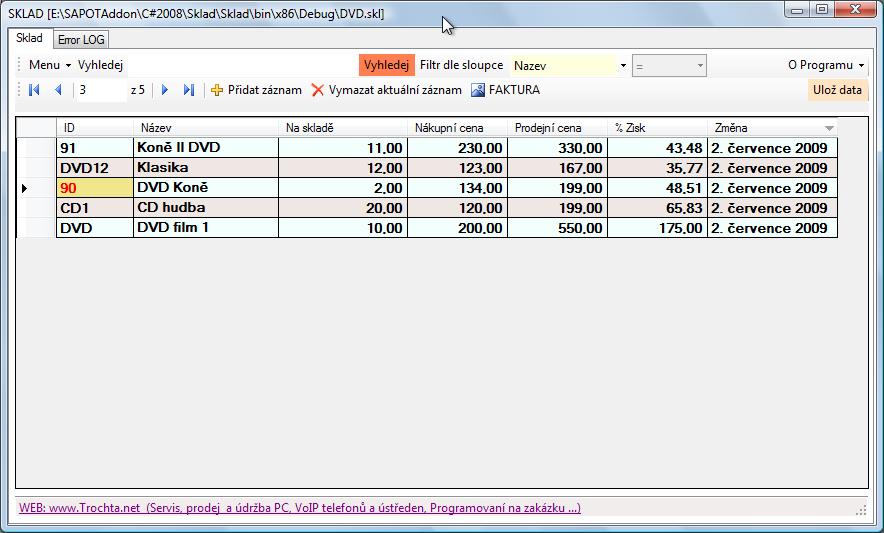884x533 pixels.
Task: Click the Změna column sort arrow
Action: coord(829,128)
